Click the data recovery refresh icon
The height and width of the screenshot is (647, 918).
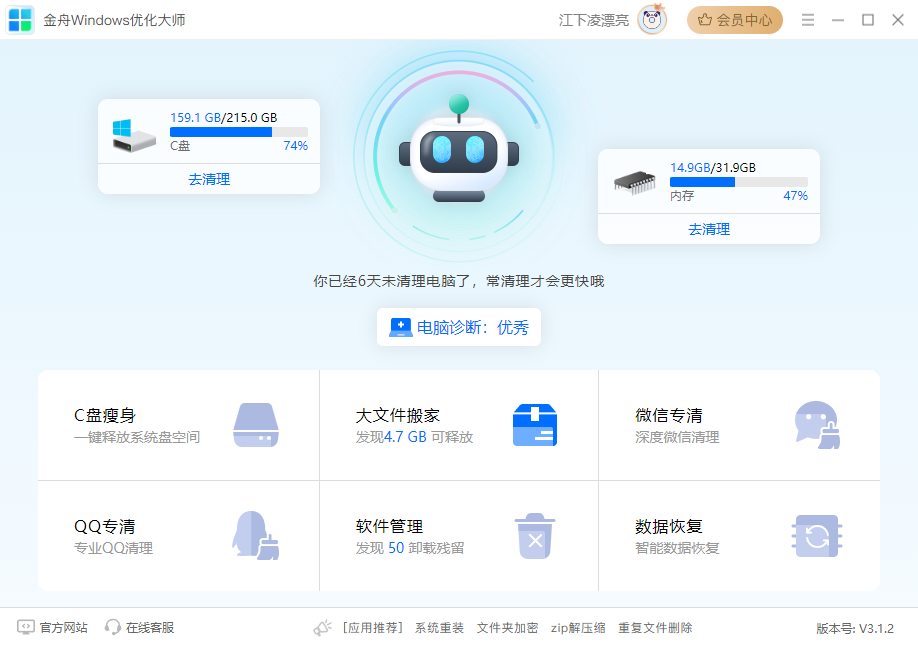pyautogui.click(x=817, y=536)
